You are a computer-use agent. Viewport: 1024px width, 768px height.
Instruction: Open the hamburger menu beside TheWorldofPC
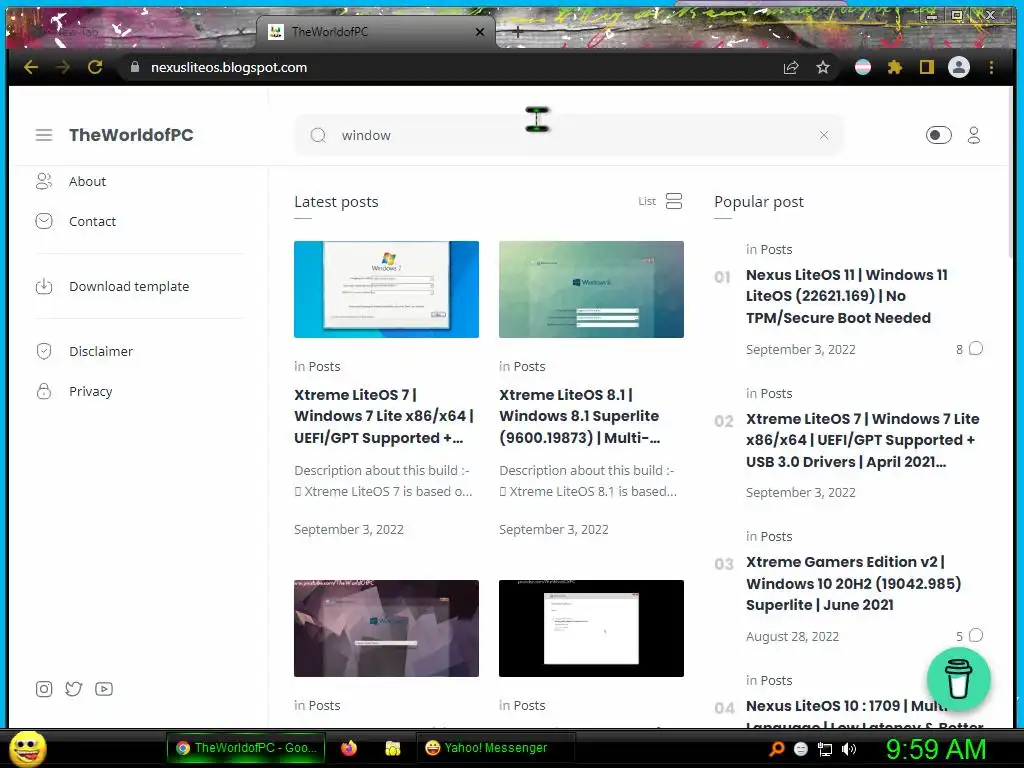pos(44,135)
